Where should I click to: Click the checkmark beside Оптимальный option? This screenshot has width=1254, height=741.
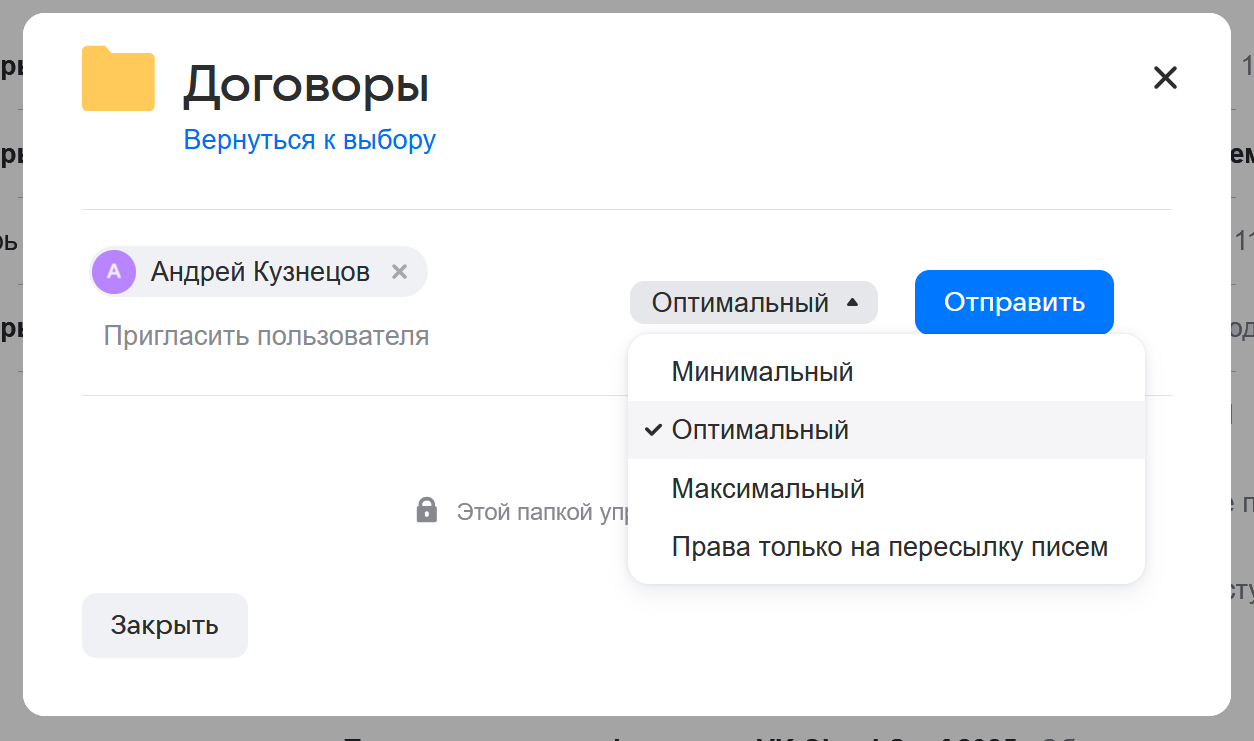coord(653,430)
